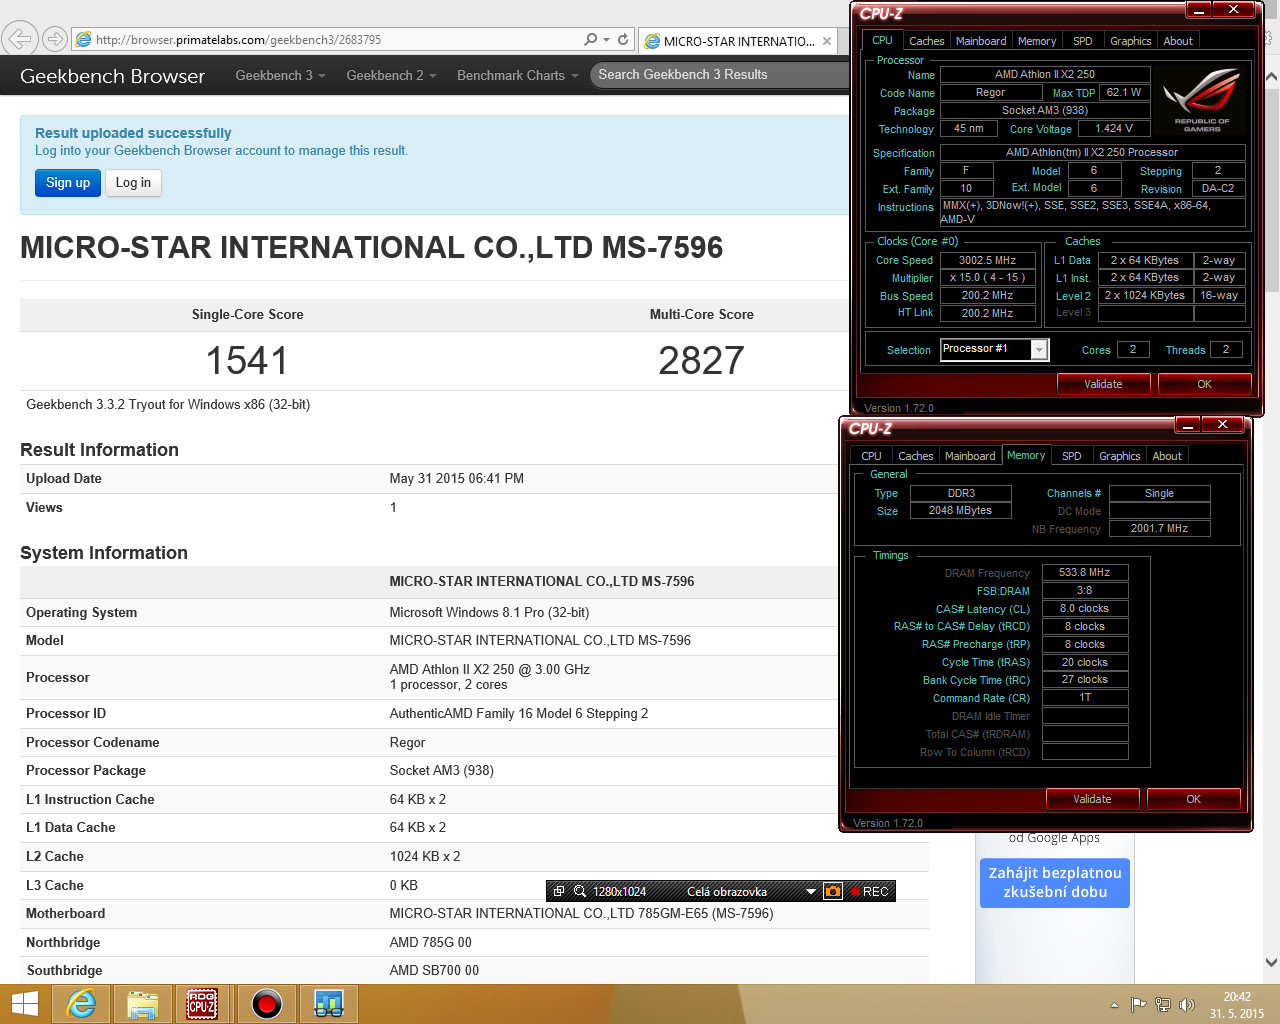The image size is (1280, 1024).
Task: Select the Graphics tab in upper CPU-Z
Action: pyautogui.click(x=1130, y=41)
